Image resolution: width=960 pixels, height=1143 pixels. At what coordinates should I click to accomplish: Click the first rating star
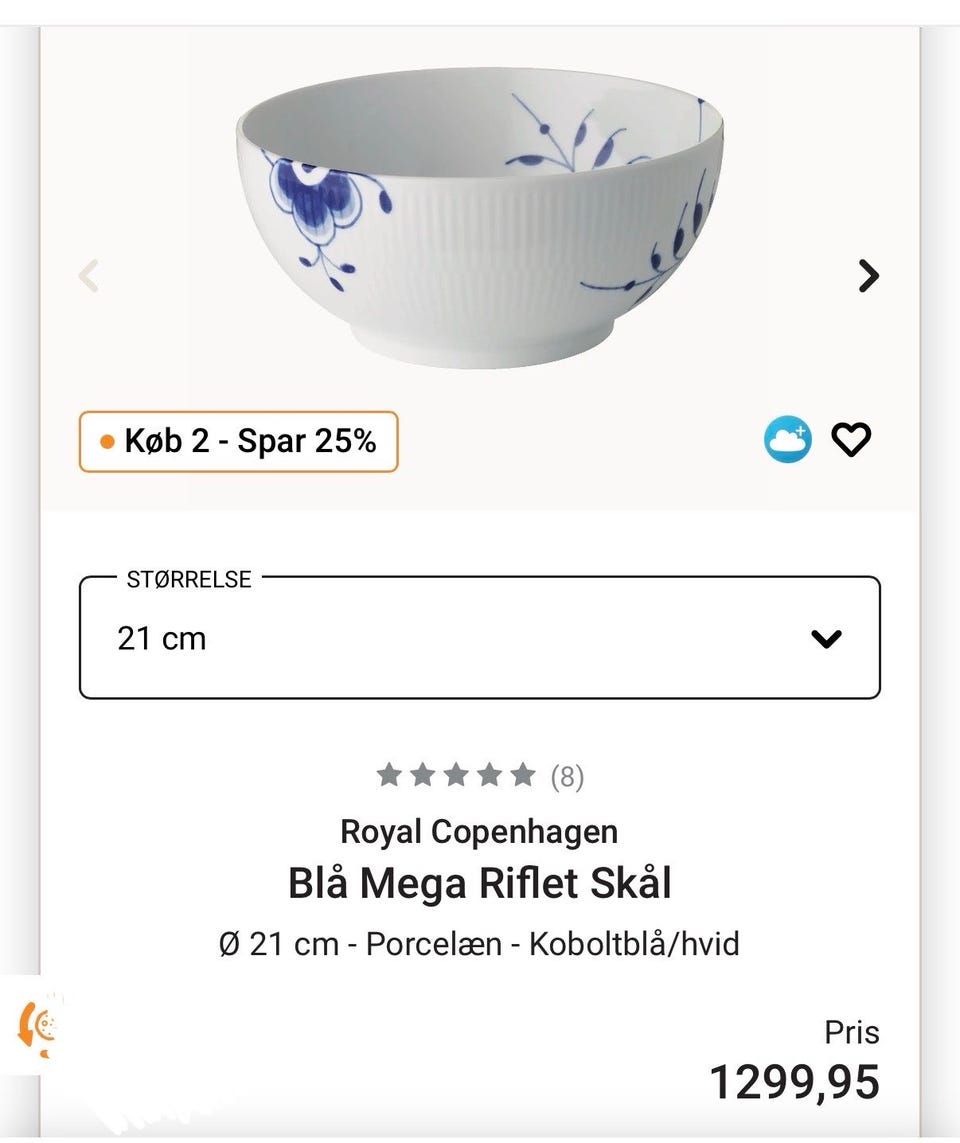pyautogui.click(x=390, y=775)
